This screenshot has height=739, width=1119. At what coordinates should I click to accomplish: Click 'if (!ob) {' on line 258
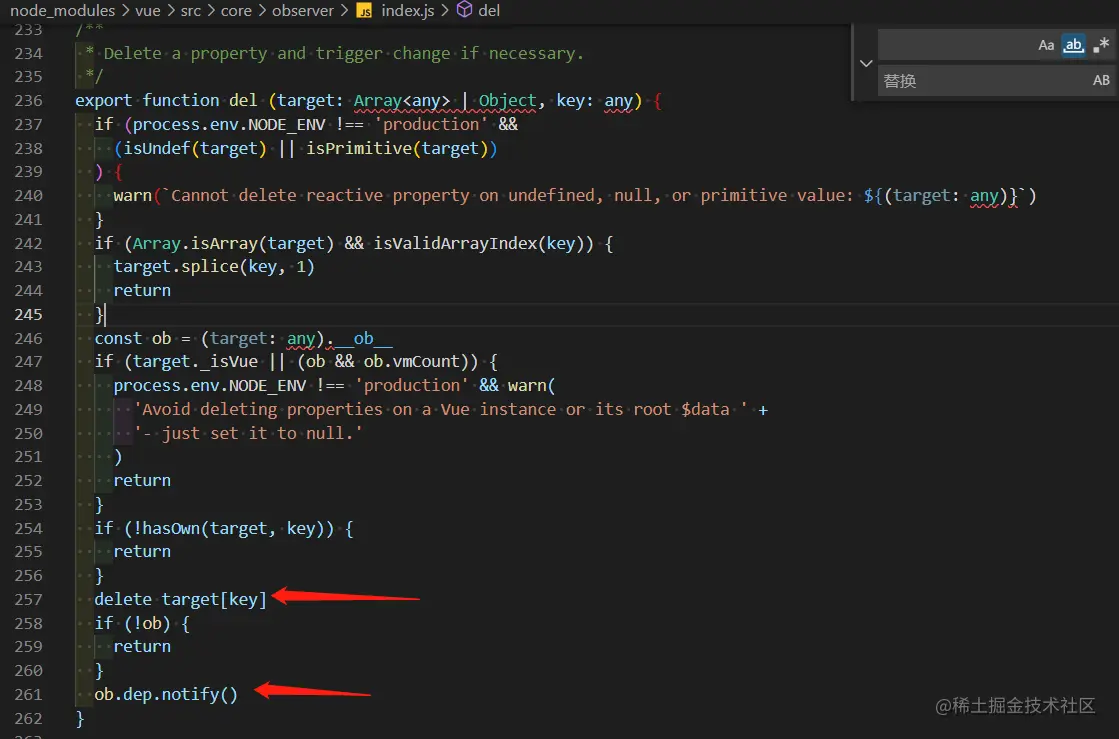pyautogui.click(x=142, y=623)
